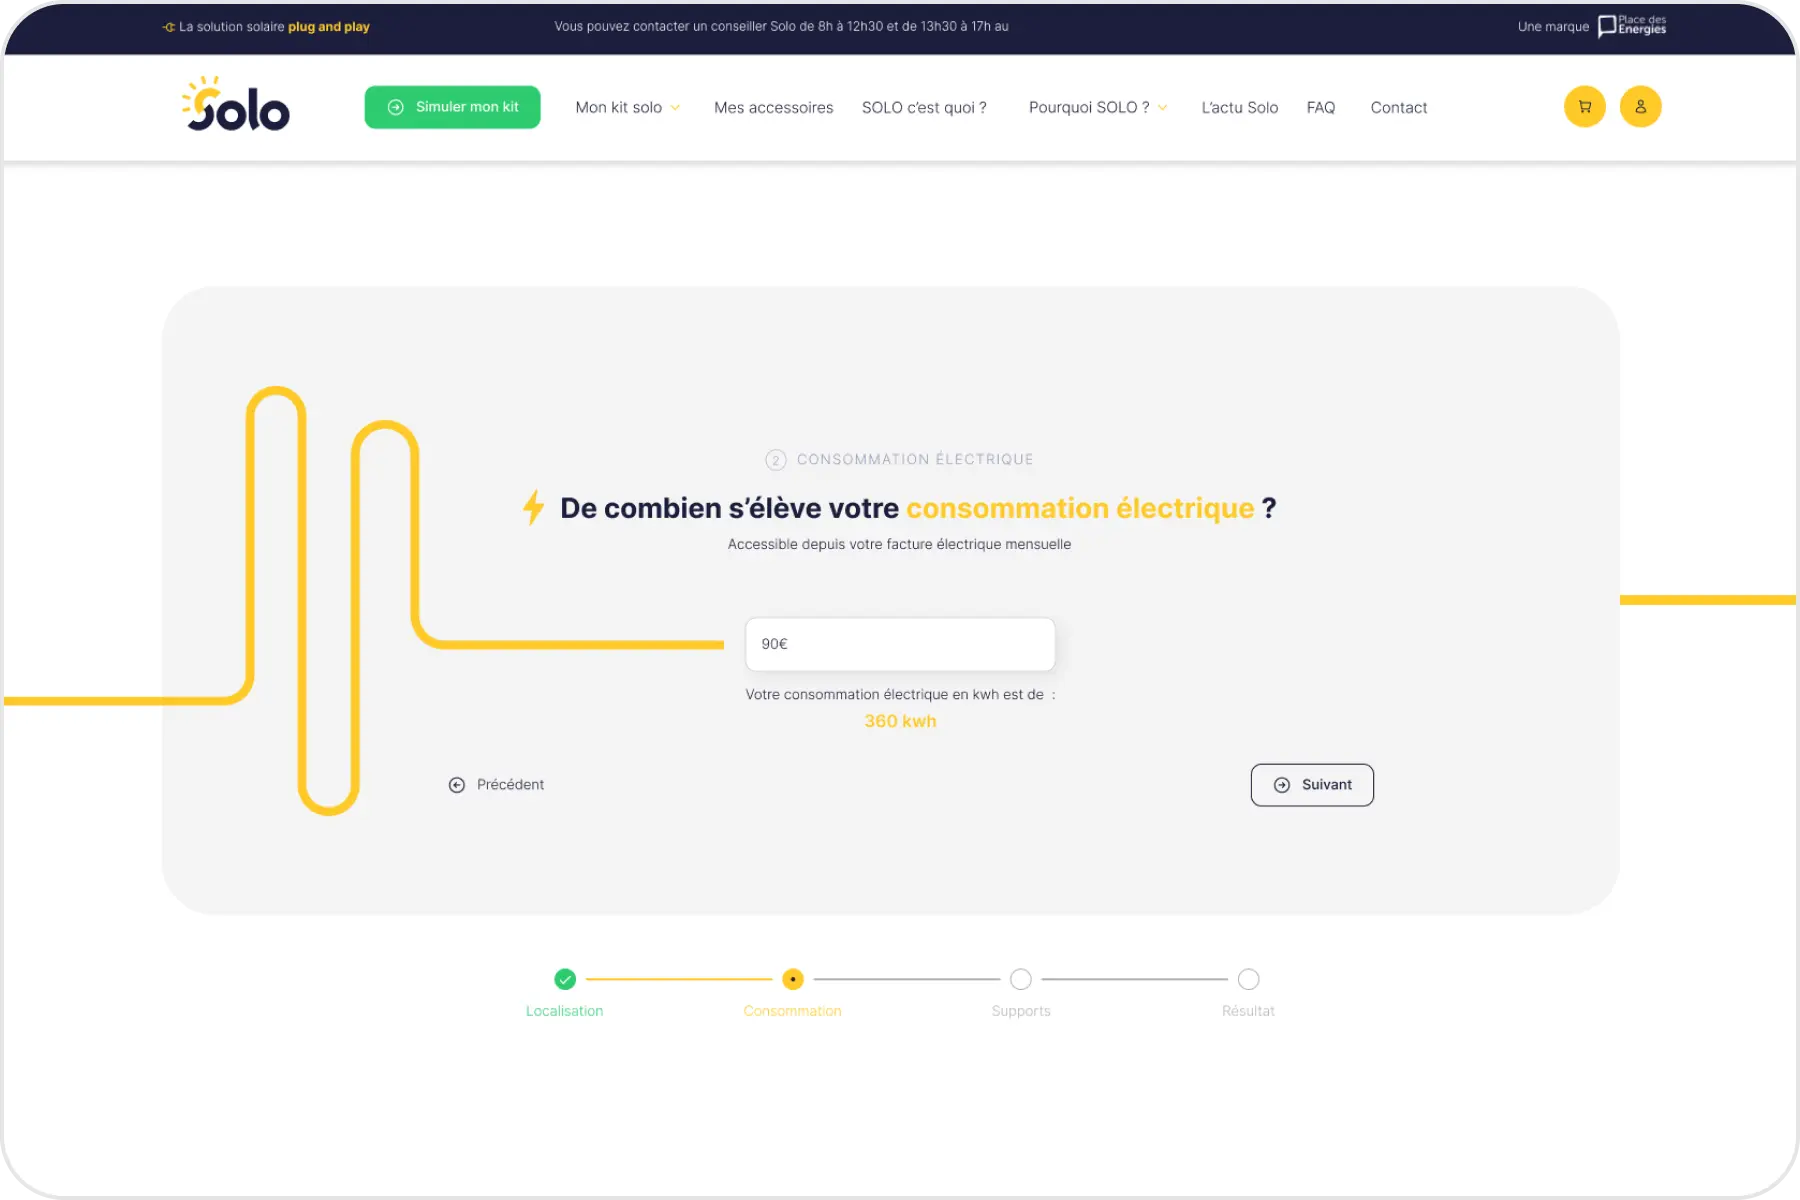Click the Suivant button
The height and width of the screenshot is (1200, 1800).
pyautogui.click(x=1312, y=785)
